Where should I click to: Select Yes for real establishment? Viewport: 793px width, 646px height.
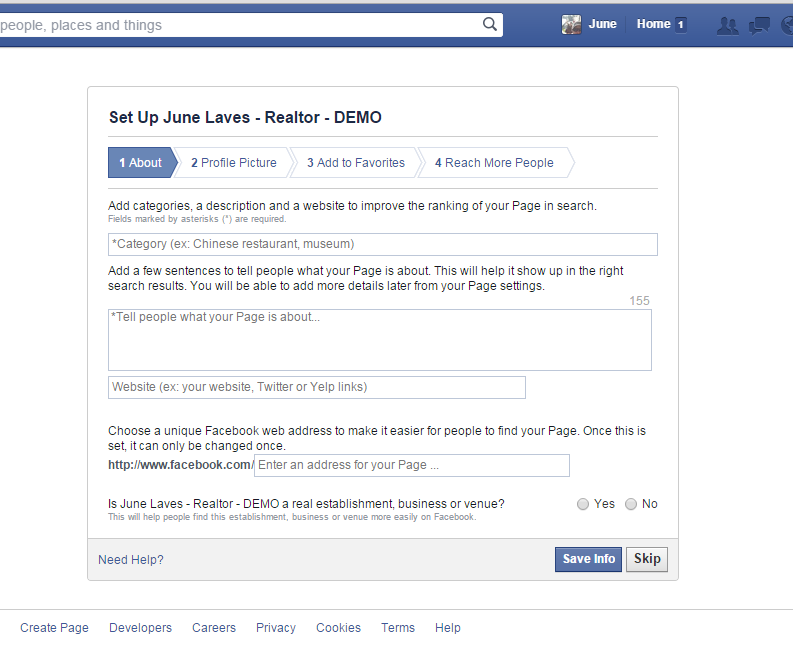click(x=583, y=504)
